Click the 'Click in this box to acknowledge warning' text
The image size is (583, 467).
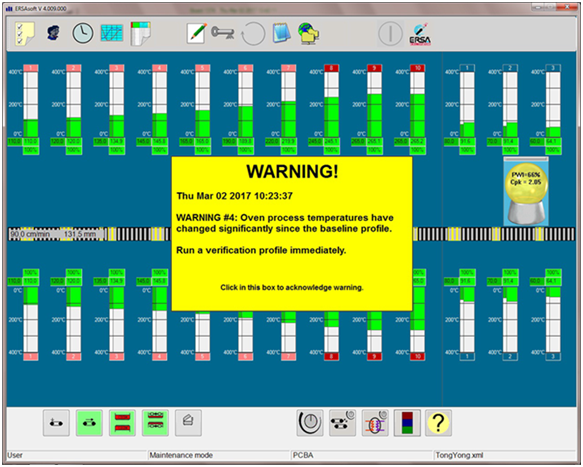coord(292,287)
